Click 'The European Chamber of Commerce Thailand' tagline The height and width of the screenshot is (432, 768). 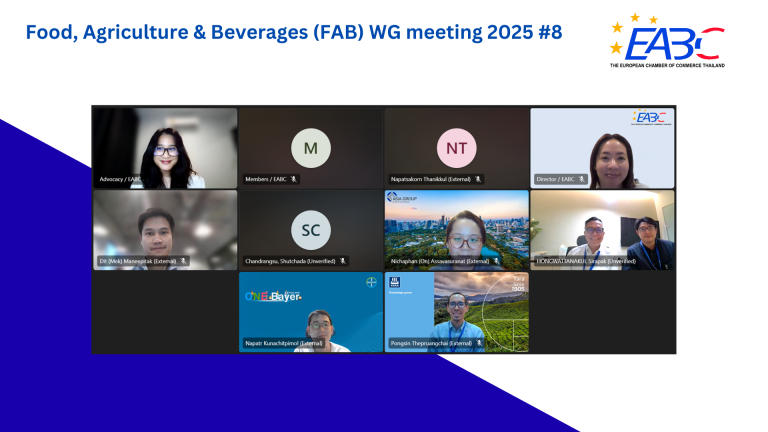pyautogui.click(x=667, y=65)
